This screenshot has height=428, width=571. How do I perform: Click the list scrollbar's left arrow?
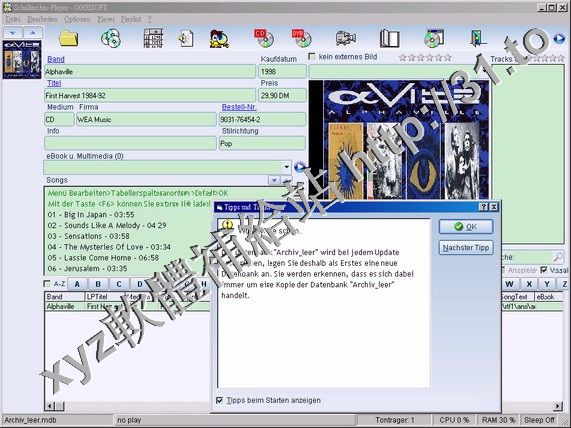[x=51, y=406]
